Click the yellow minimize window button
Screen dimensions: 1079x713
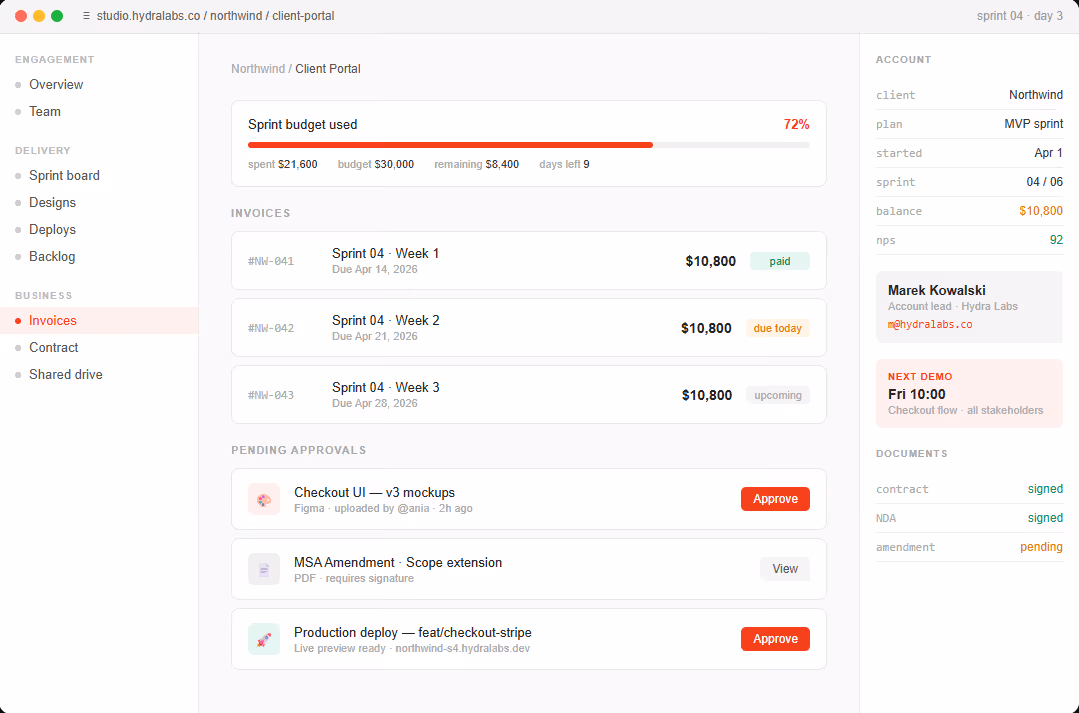click(x=39, y=16)
